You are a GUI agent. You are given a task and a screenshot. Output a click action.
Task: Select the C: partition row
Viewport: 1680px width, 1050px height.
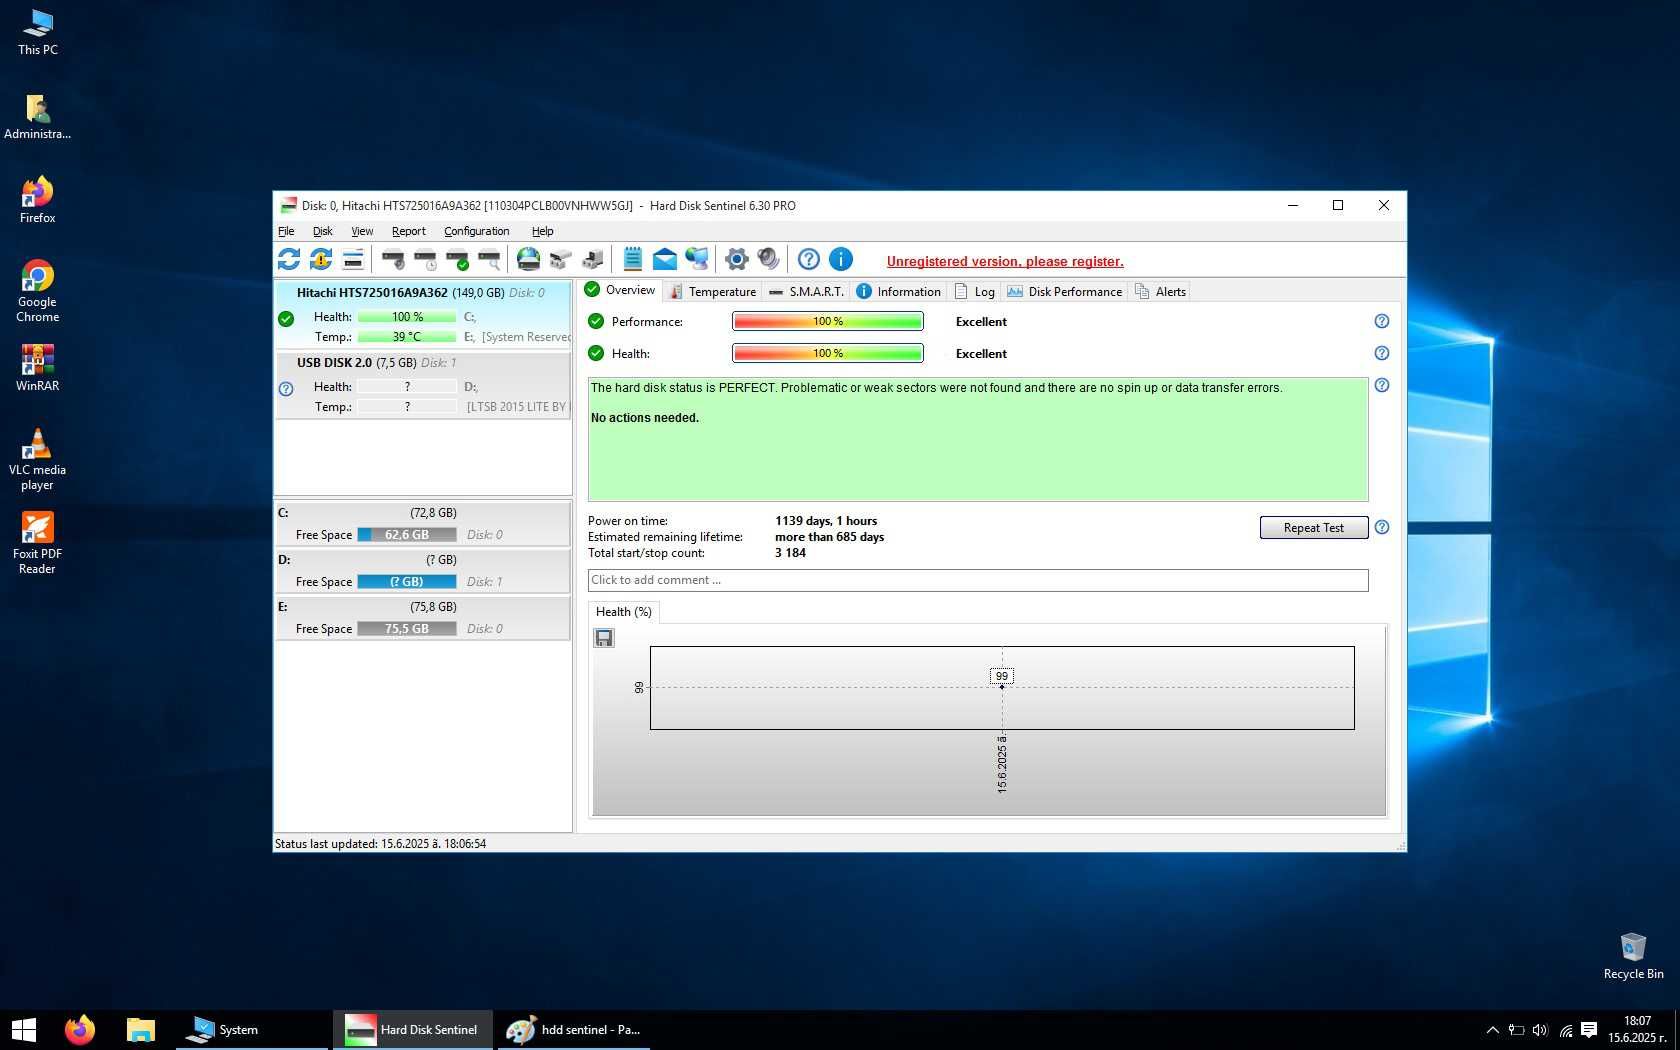tap(423, 524)
